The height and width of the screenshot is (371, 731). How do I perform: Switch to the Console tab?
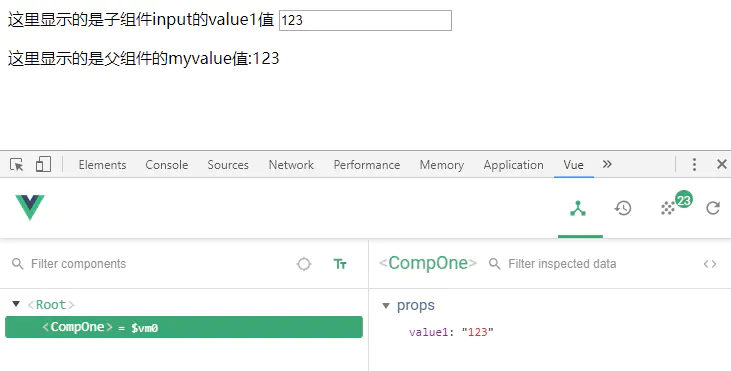tap(167, 165)
